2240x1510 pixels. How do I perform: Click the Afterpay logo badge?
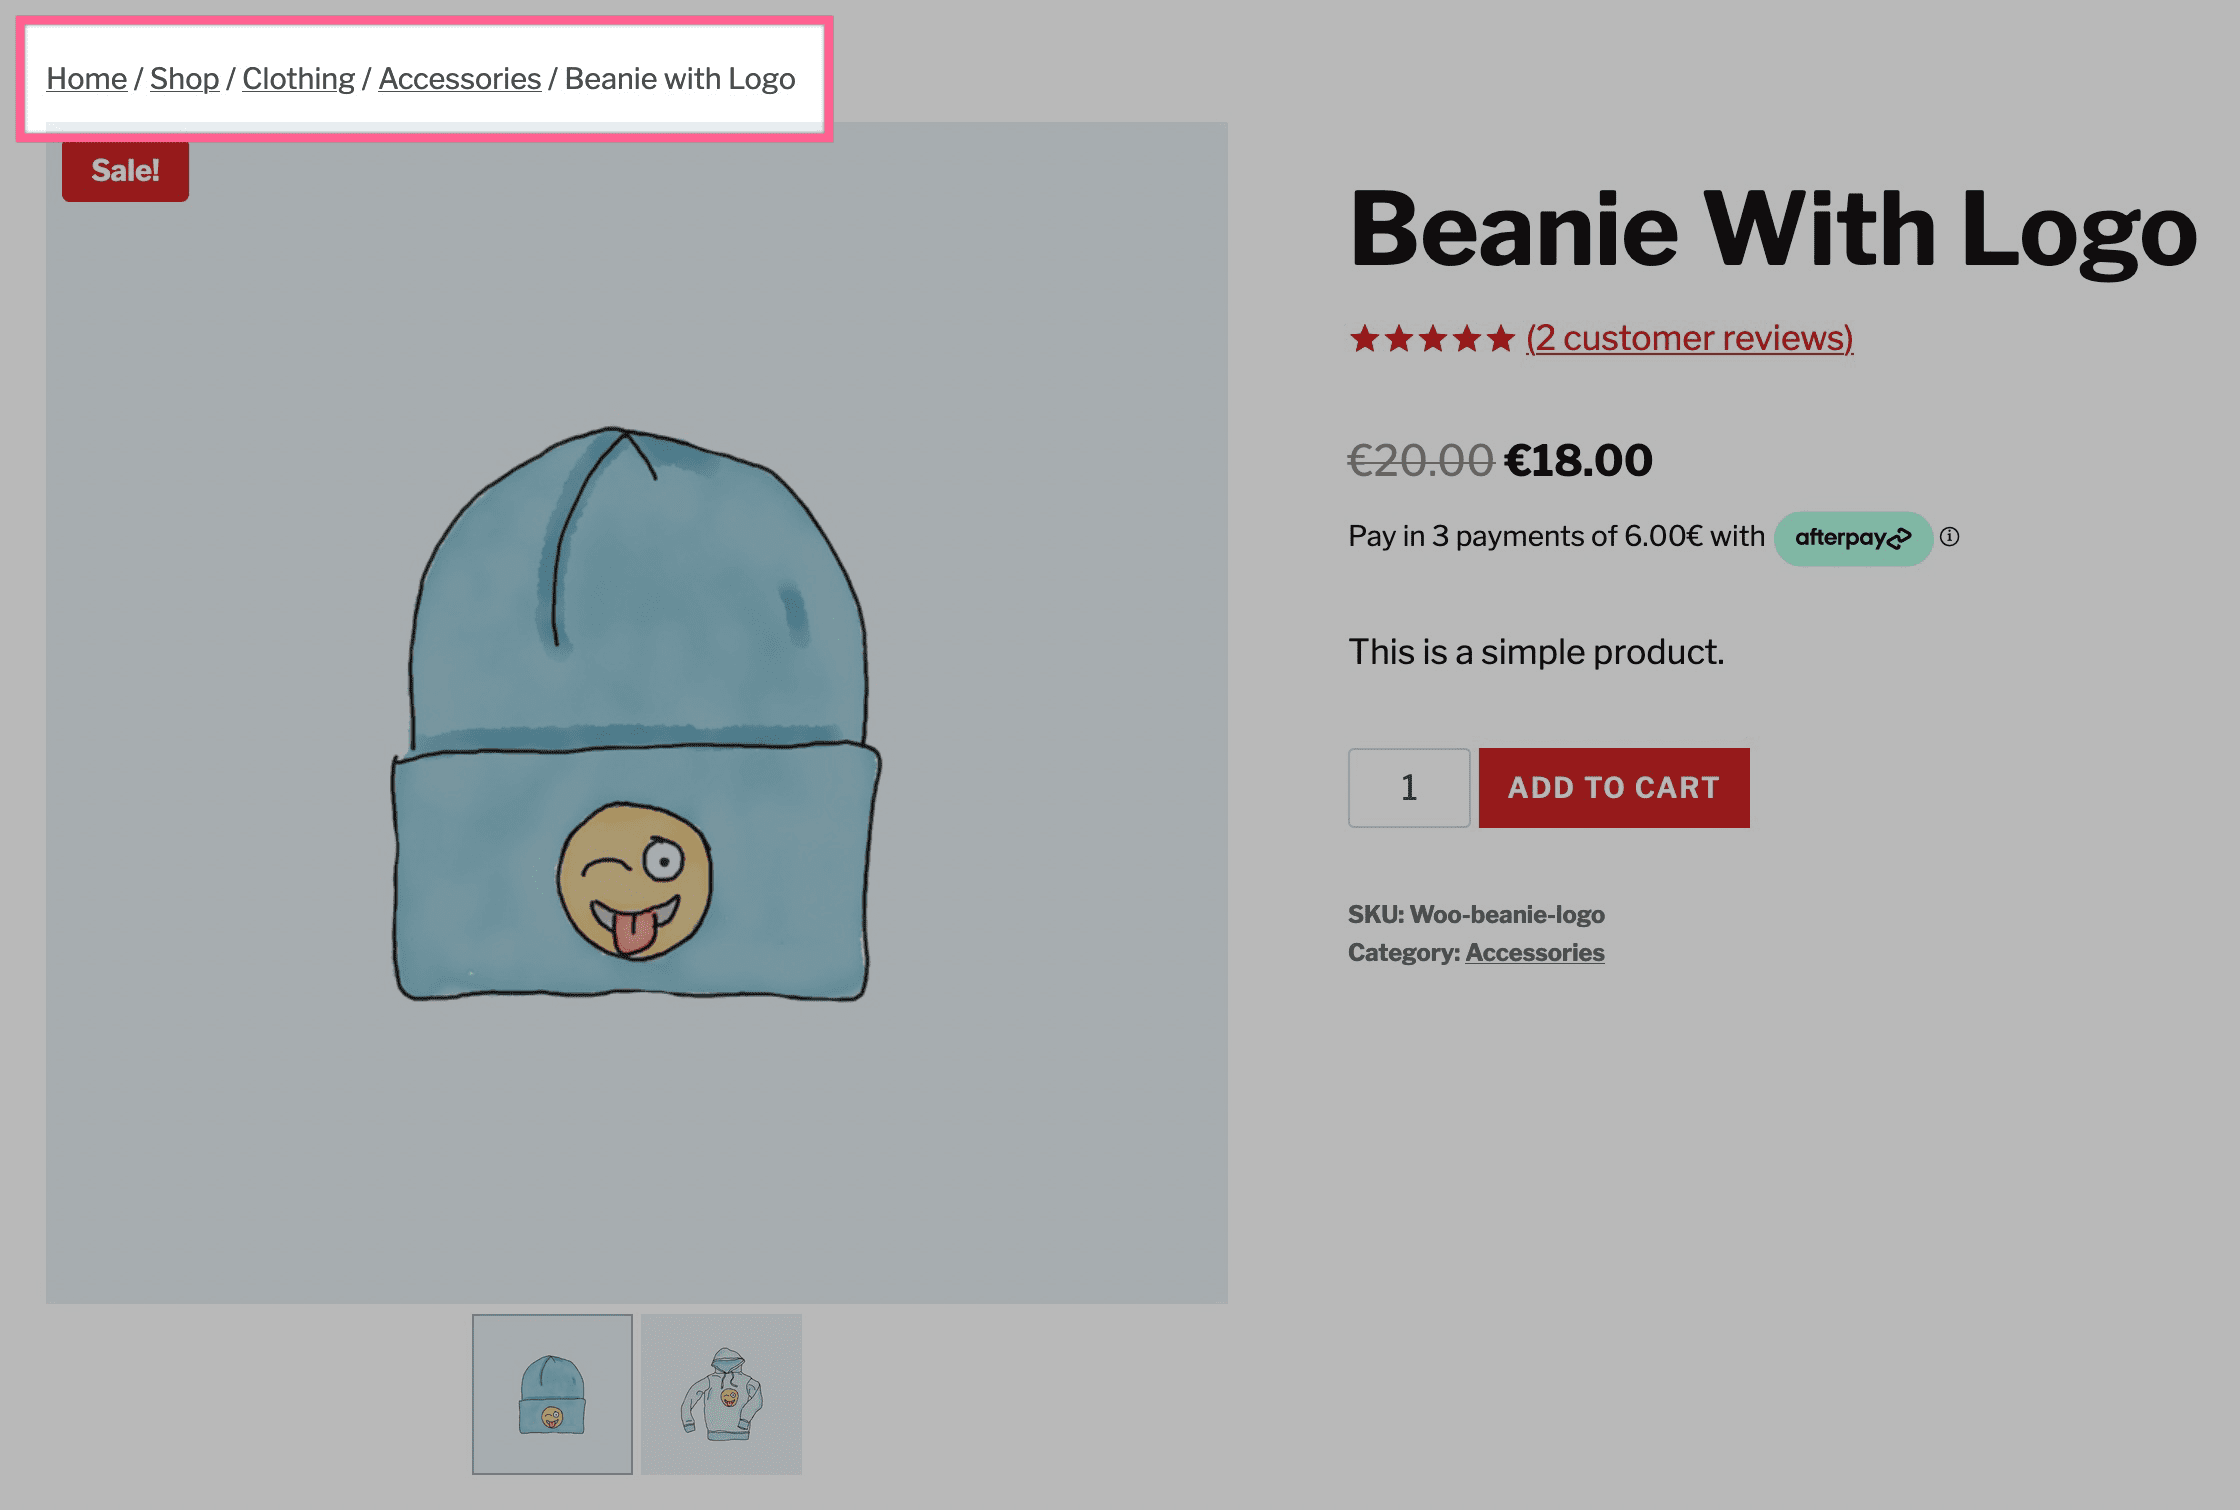(x=1852, y=538)
